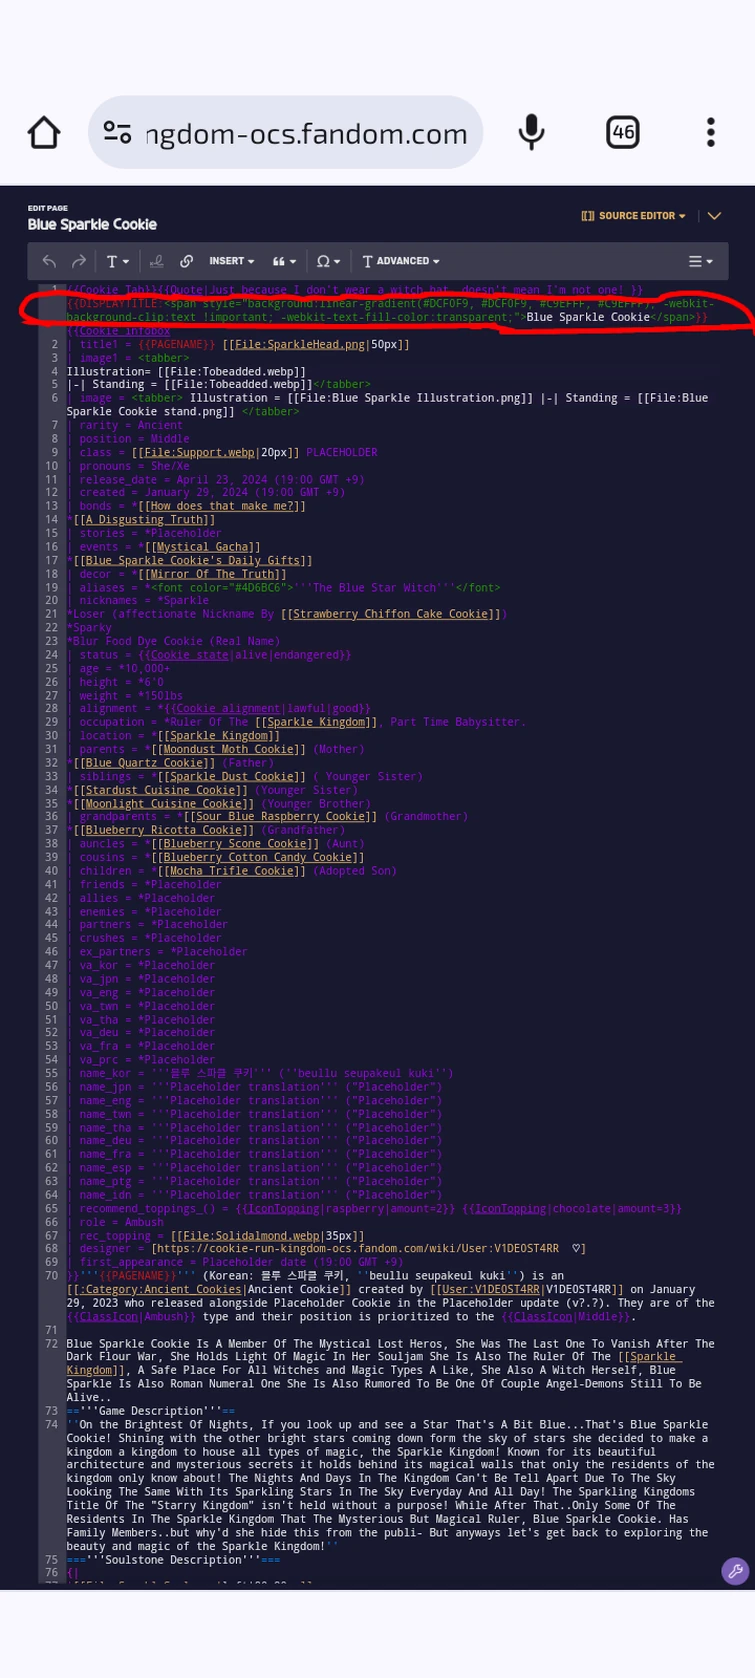Expand the chevron beside Source Editor
755x1678 pixels.
(714, 216)
